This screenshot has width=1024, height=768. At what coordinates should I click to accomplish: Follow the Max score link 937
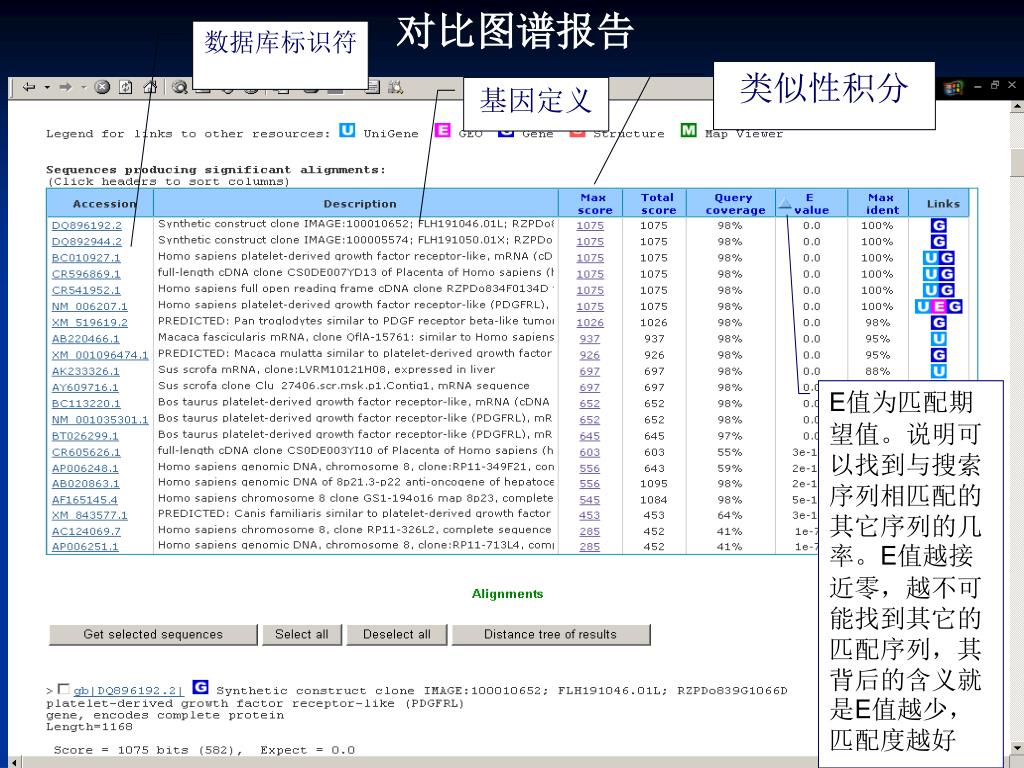(x=589, y=339)
